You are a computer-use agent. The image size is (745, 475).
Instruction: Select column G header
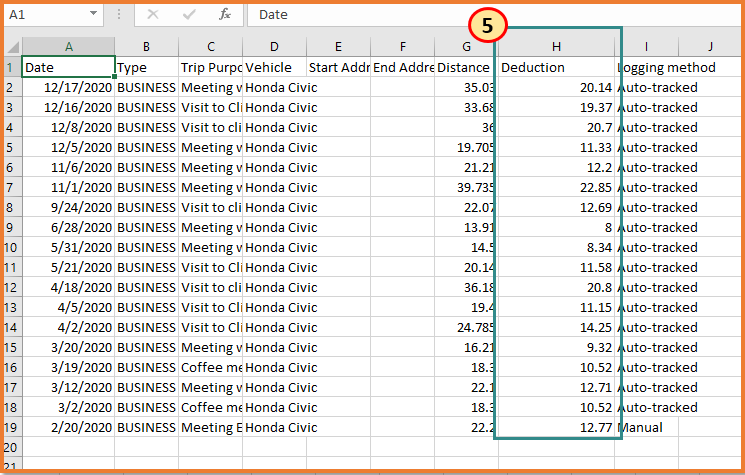click(466, 47)
